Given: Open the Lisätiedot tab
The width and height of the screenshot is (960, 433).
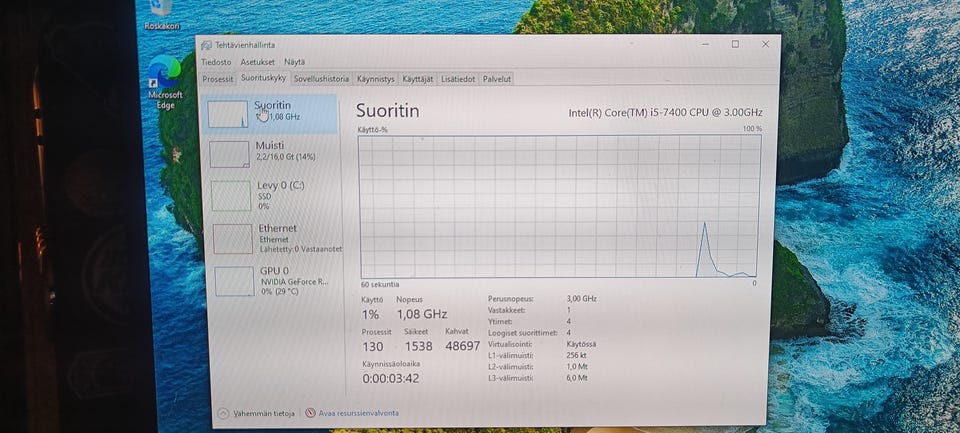Looking at the screenshot, I should coord(458,79).
